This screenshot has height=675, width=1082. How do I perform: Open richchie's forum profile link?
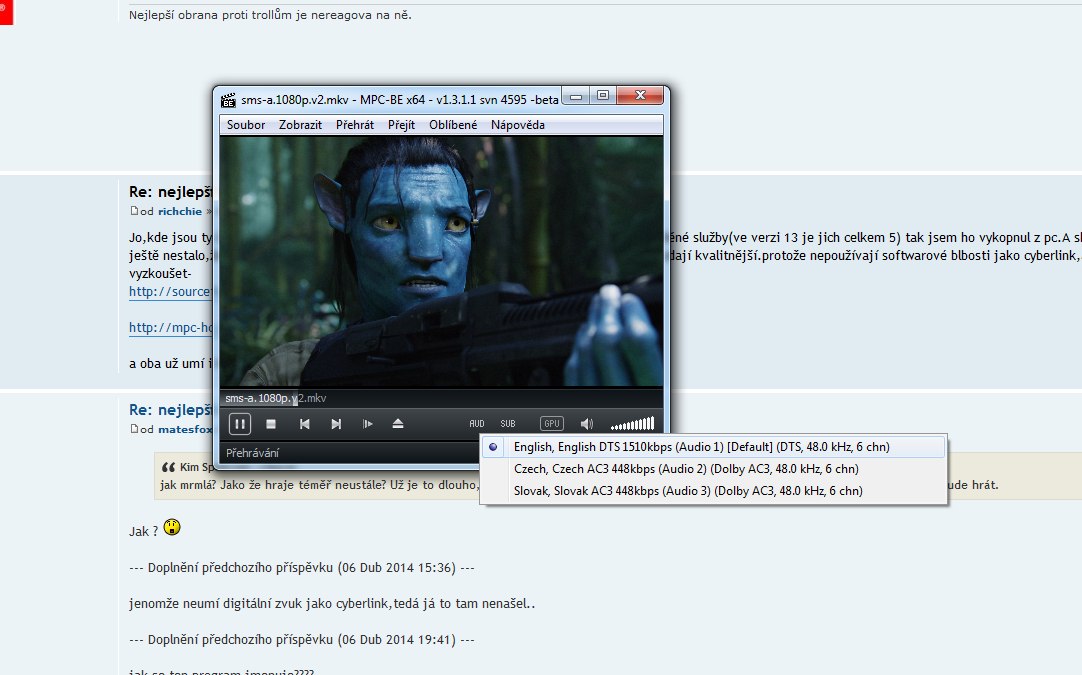(179, 211)
